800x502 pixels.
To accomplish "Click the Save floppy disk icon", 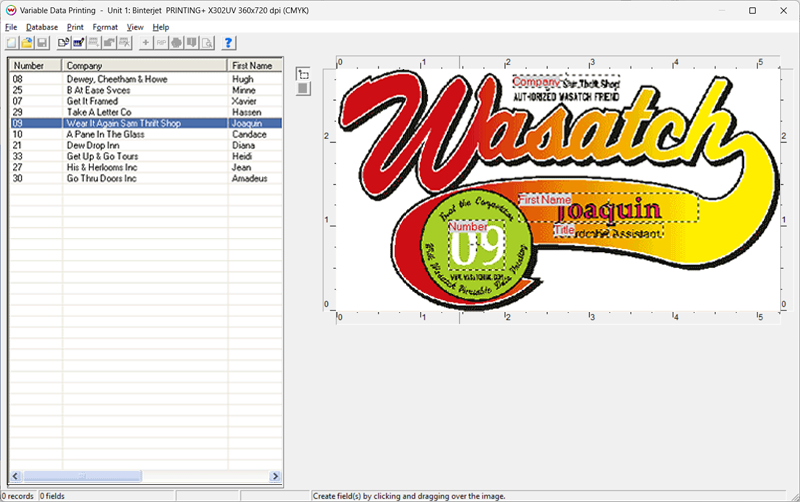I will pyautogui.click(x=42, y=43).
